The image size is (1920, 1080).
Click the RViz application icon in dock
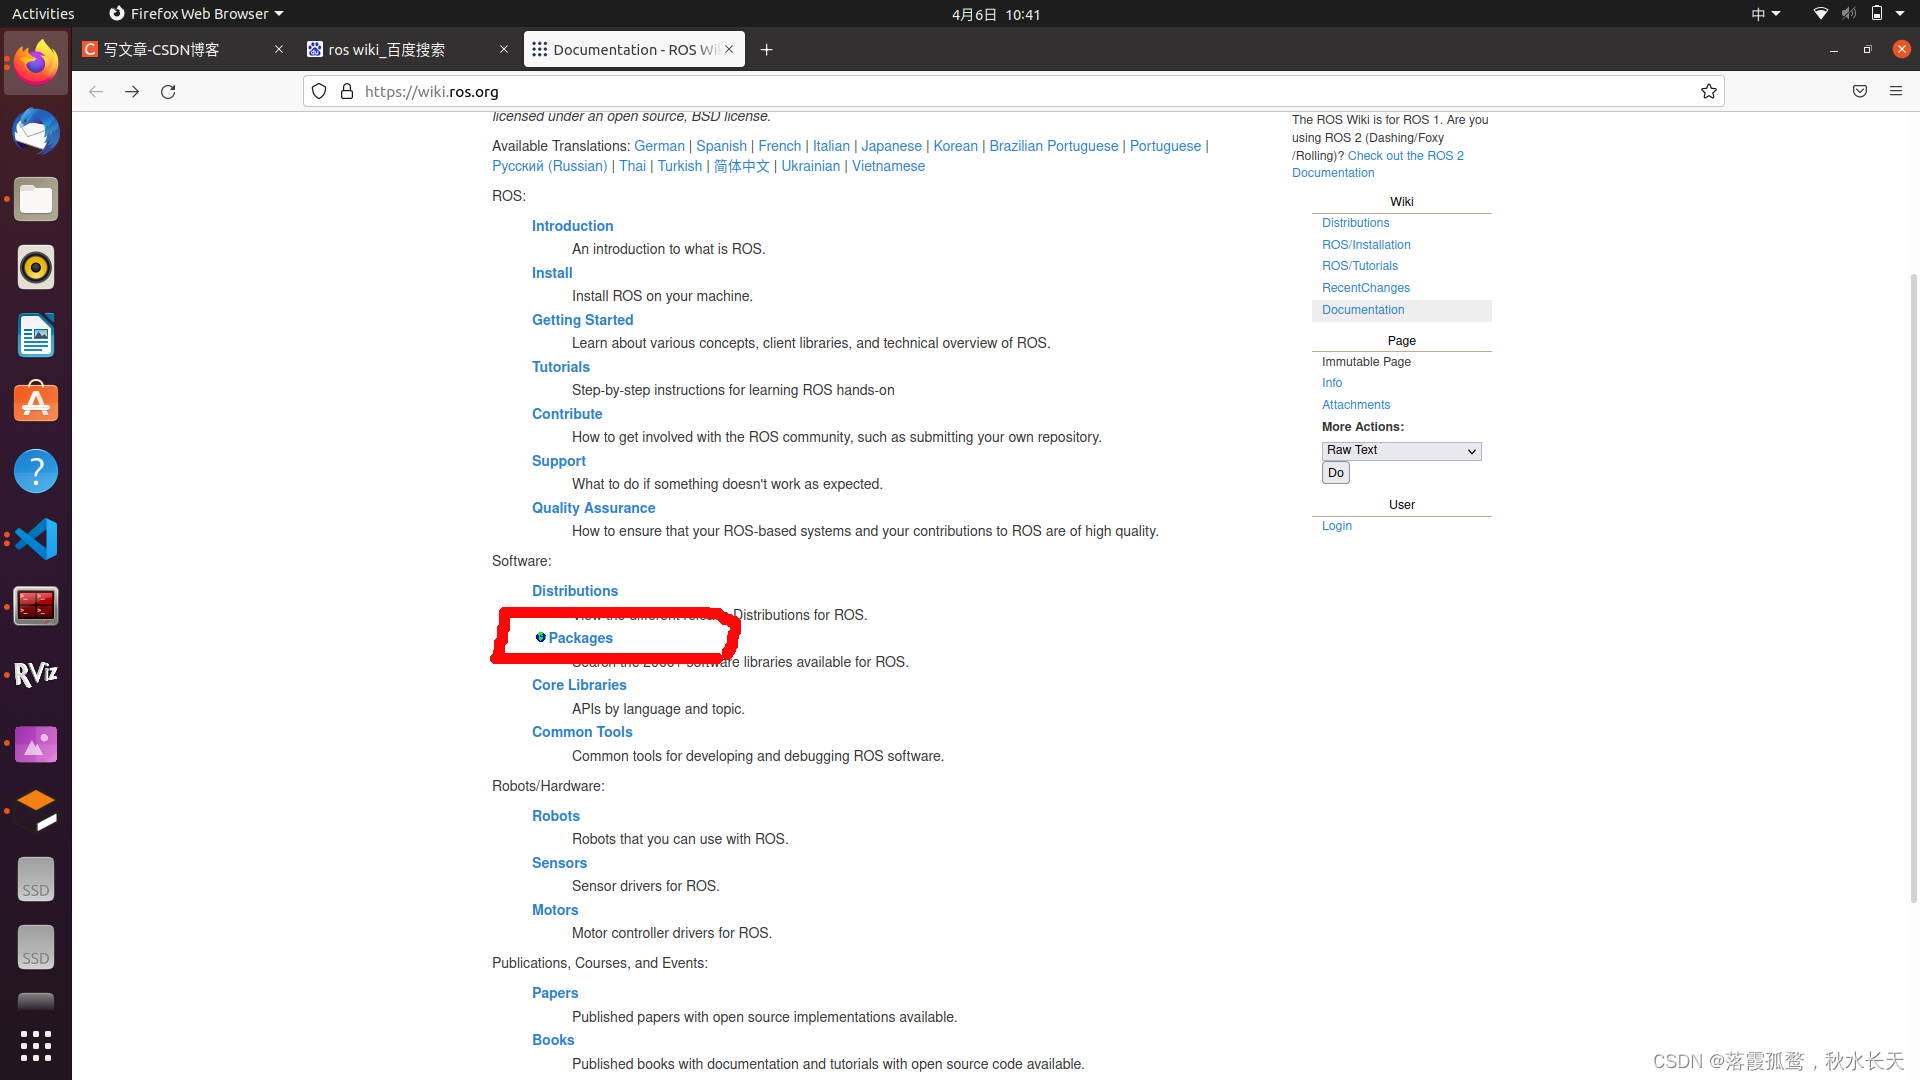pos(36,675)
